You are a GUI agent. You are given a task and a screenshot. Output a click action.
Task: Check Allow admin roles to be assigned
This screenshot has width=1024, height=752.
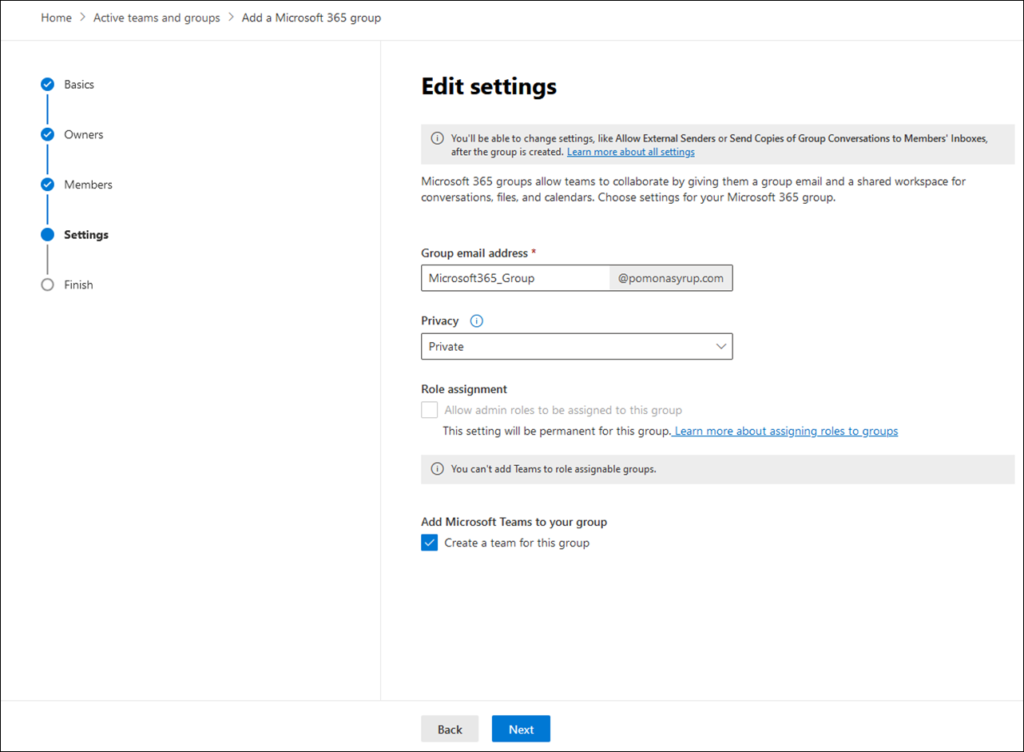tap(429, 410)
